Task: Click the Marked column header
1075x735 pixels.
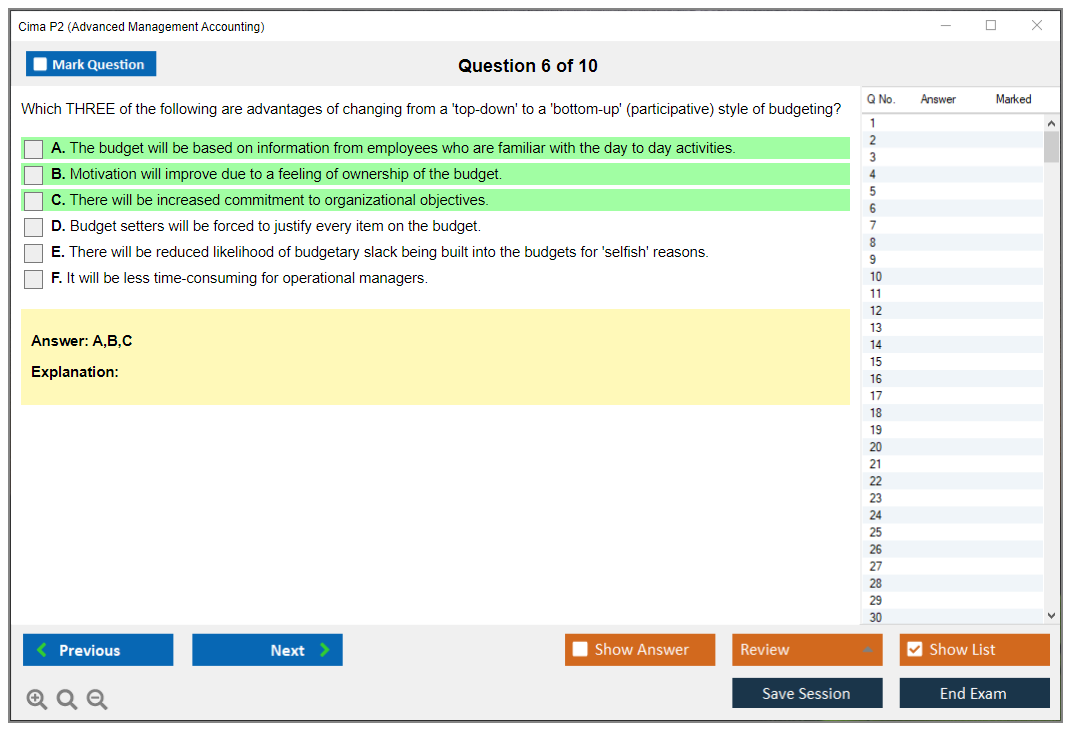Action: point(1013,99)
